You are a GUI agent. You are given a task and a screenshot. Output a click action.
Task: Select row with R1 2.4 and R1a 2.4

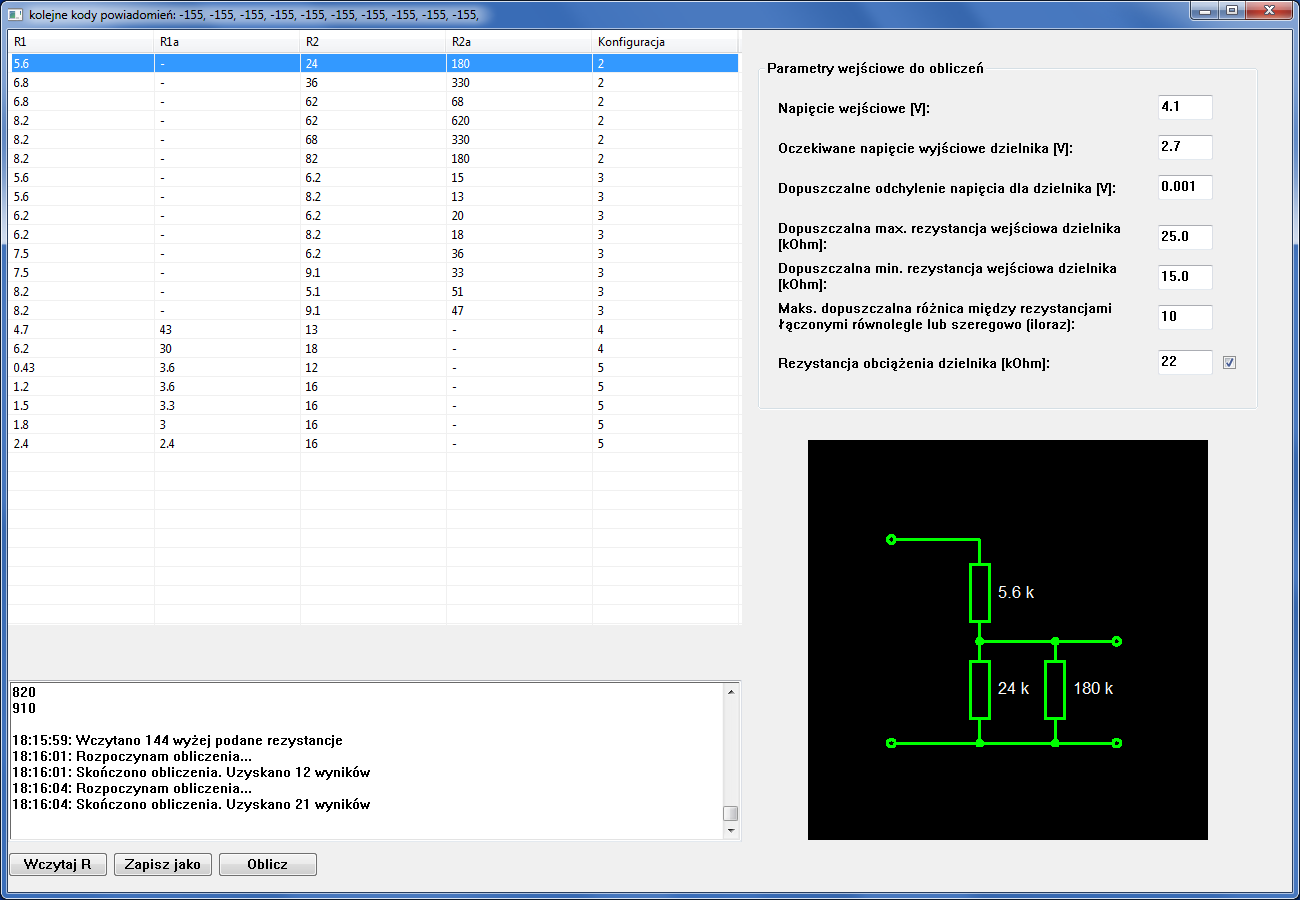(373, 443)
